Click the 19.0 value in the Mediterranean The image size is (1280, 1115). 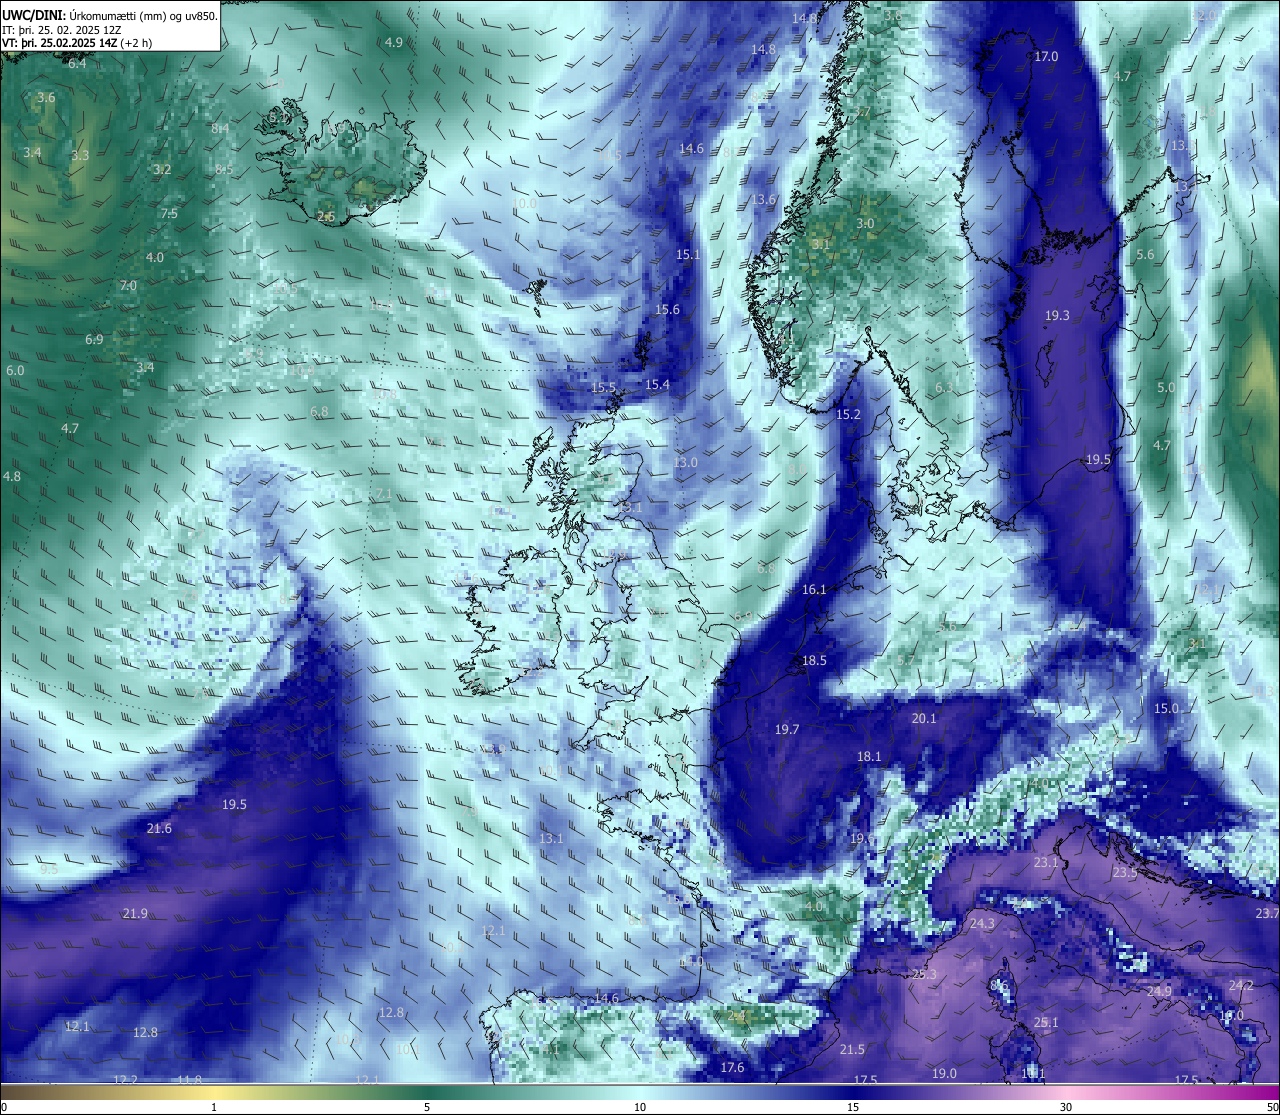[944, 1073]
